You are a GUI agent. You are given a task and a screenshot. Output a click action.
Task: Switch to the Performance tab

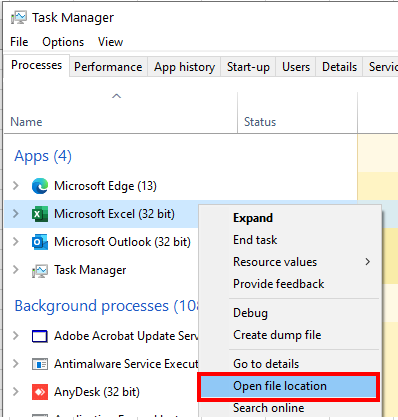pyautogui.click(x=108, y=67)
